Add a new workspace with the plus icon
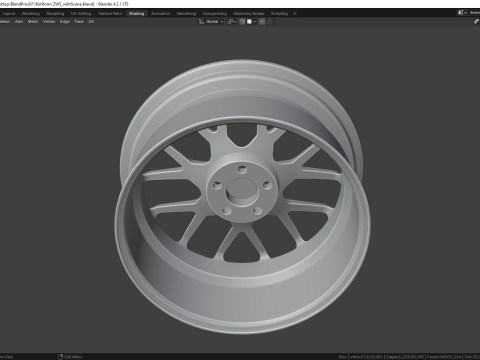 [295, 14]
